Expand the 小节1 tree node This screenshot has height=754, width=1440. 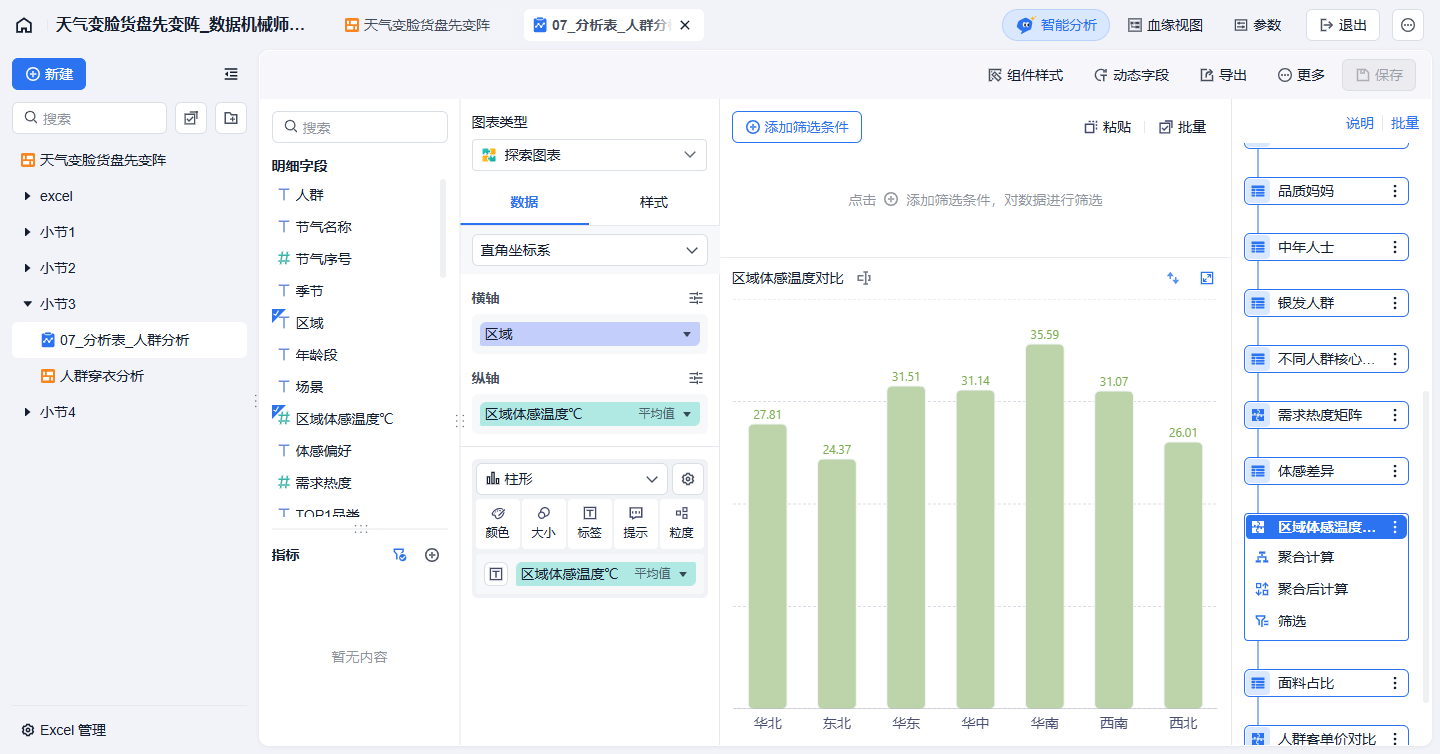pyautogui.click(x=27, y=232)
